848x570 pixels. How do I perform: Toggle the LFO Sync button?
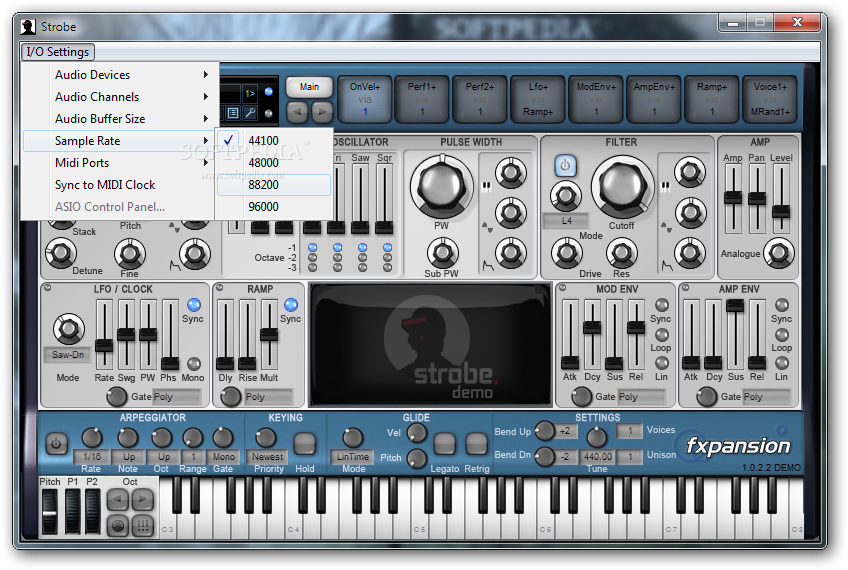(194, 305)
